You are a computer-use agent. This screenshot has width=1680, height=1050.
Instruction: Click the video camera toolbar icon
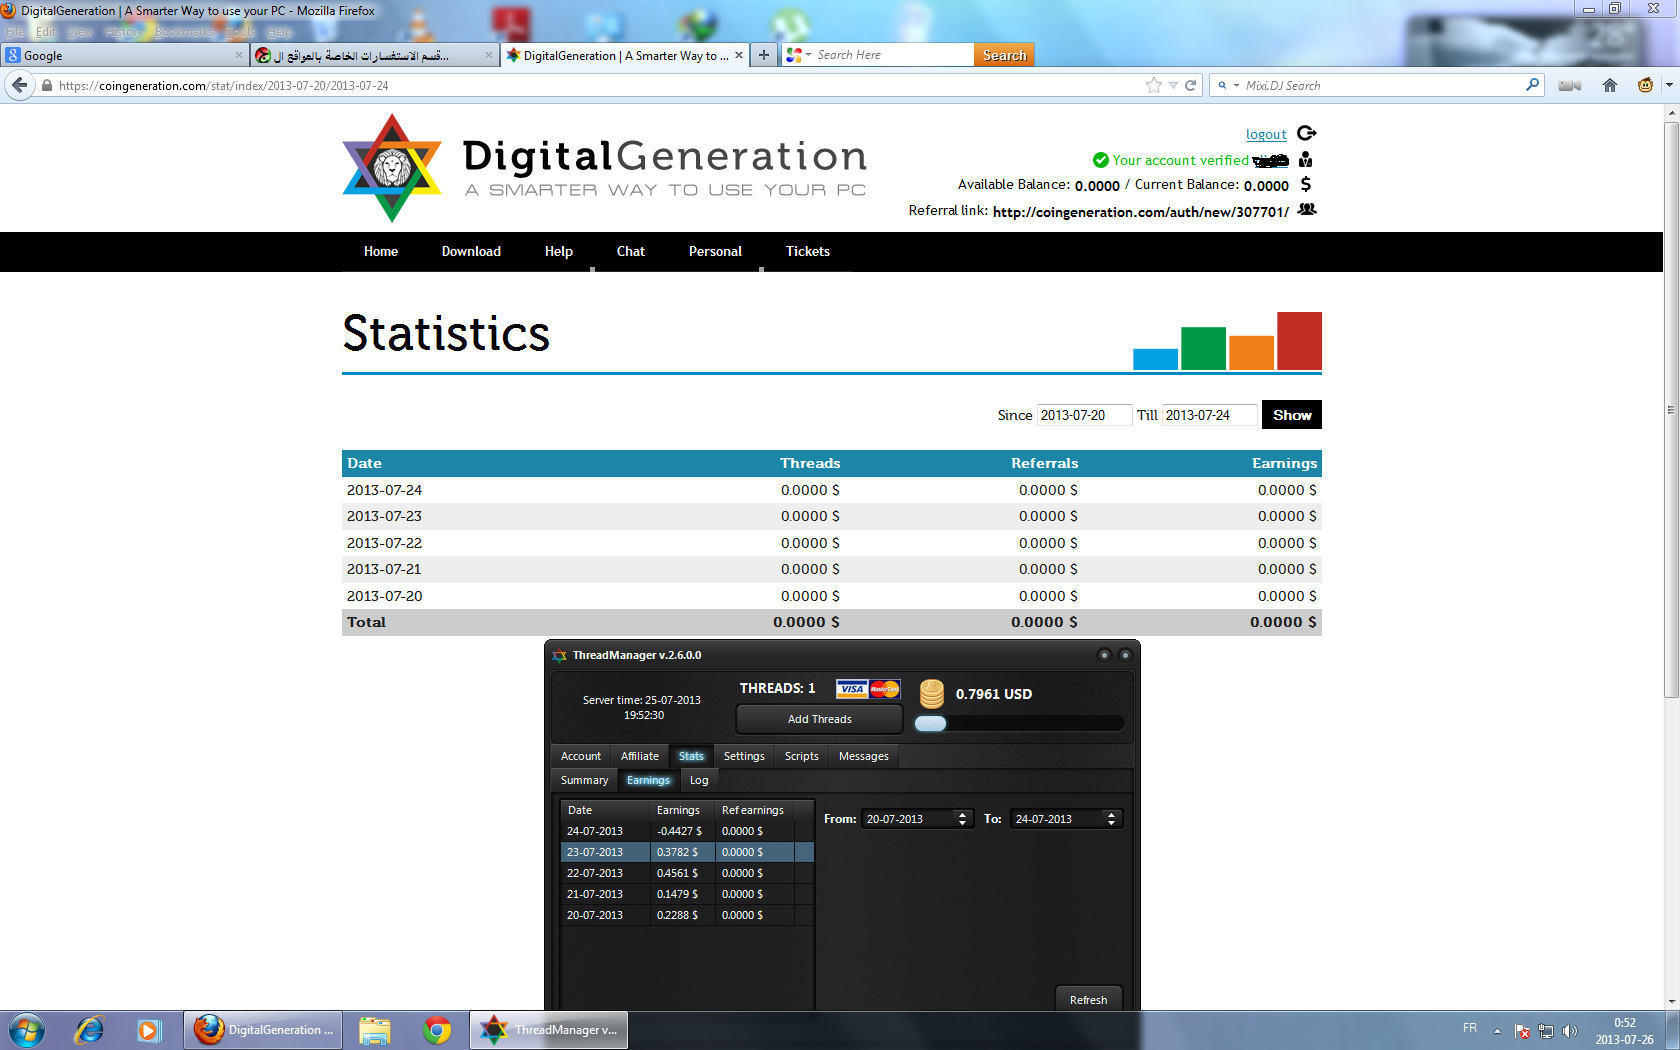coord(1570,85)
